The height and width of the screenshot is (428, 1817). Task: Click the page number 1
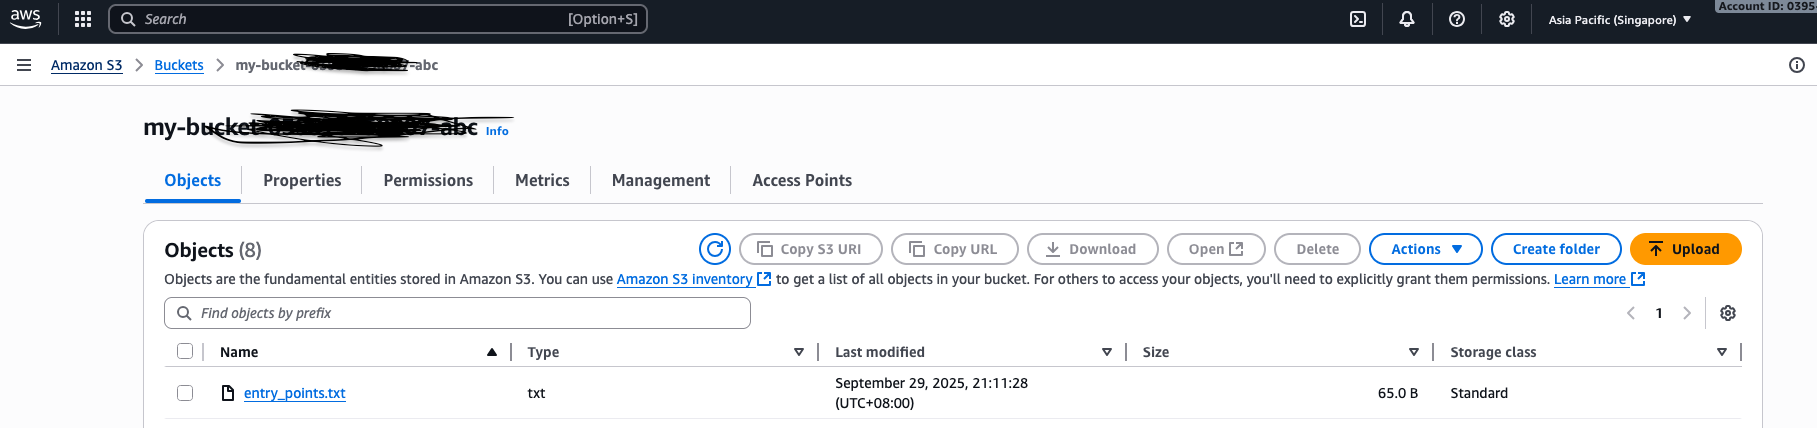(1659, 313)
